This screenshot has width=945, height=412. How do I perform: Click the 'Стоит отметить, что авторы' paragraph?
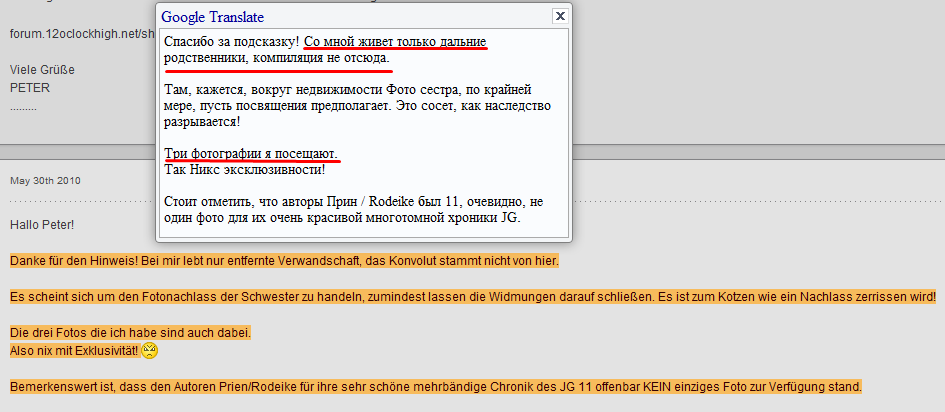354,209
